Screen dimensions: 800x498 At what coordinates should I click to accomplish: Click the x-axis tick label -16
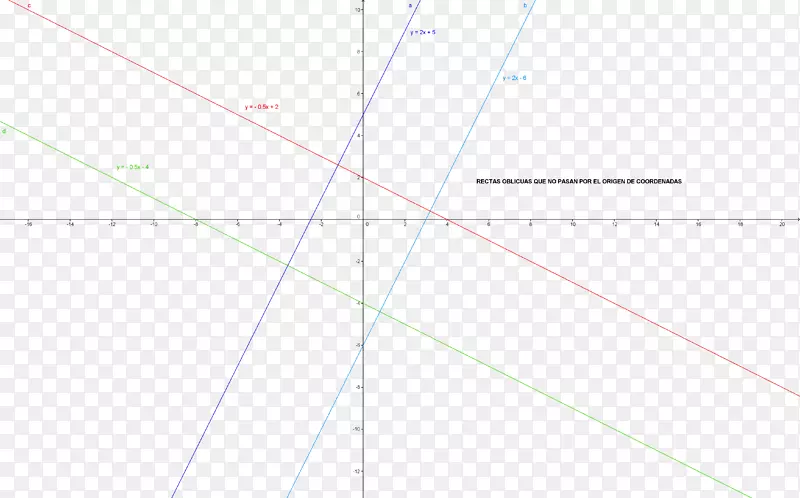[x=30, y=225]
